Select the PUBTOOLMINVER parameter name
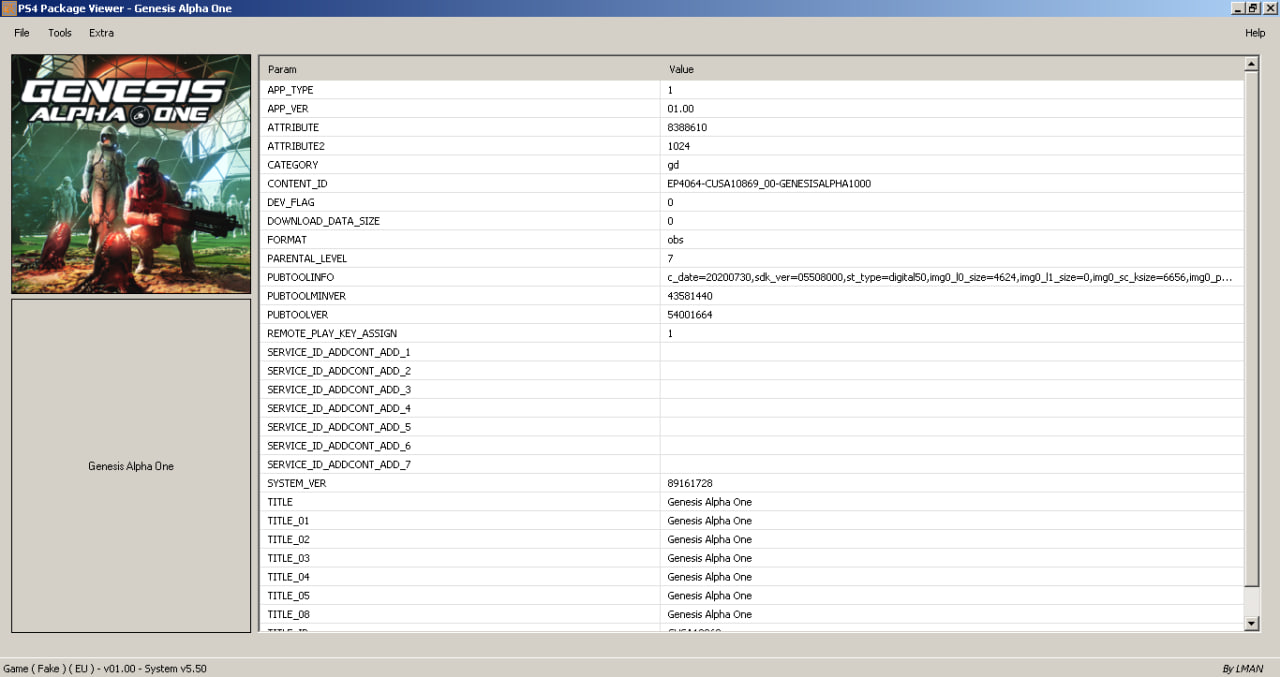The image size is (1280, 677). tap(306, 296)
